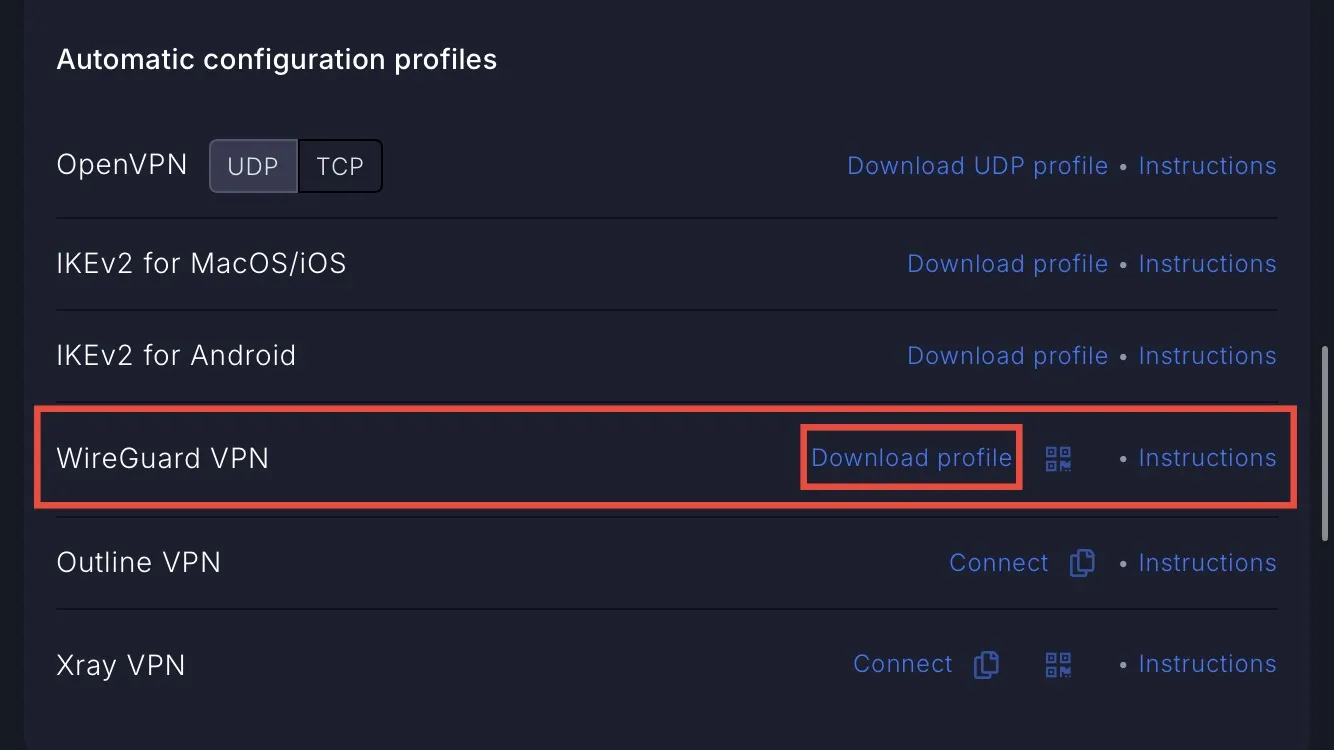Copy the Xray VPN connection link
Viewport: 1334px width, 750px height.
tap(986, 664)
